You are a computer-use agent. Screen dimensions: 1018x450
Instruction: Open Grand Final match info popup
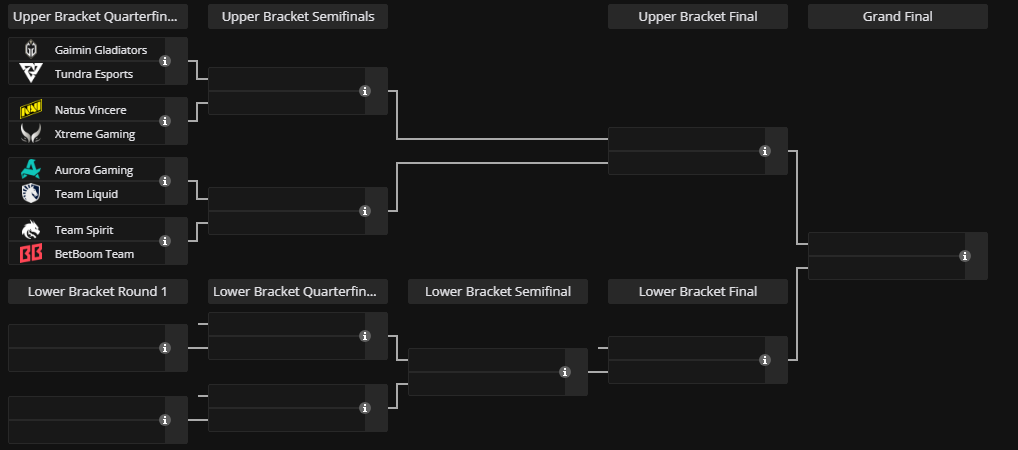(965, 256)
